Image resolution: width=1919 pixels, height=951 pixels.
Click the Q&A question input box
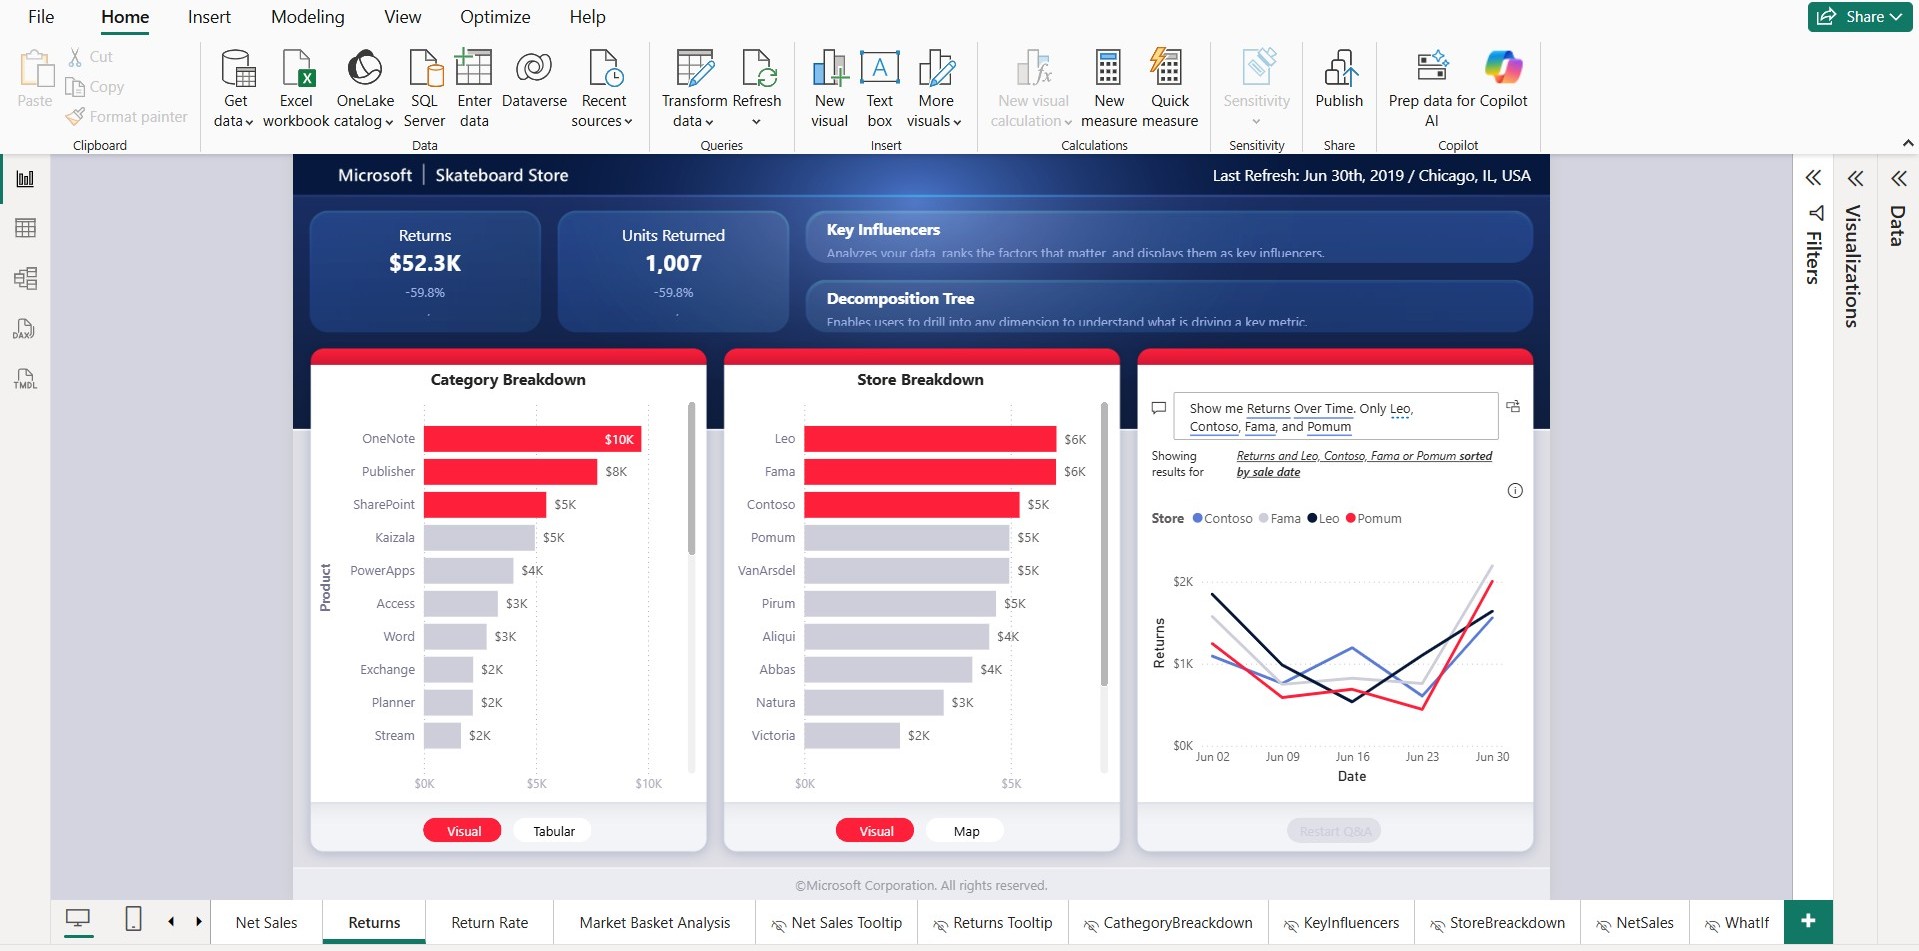[x=1335, y=417]
